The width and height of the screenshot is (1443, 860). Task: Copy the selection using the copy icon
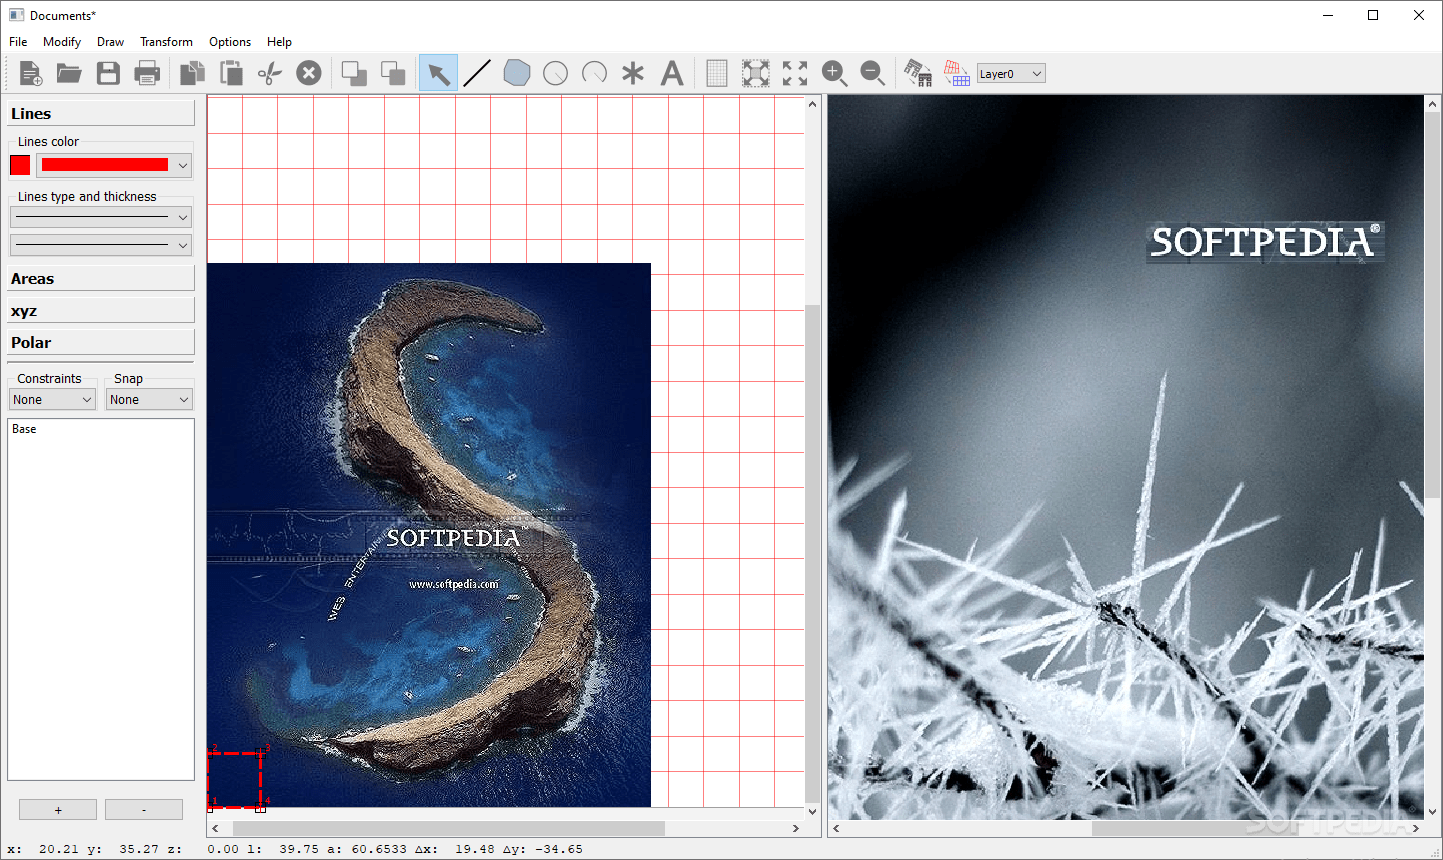click(192, 73)
